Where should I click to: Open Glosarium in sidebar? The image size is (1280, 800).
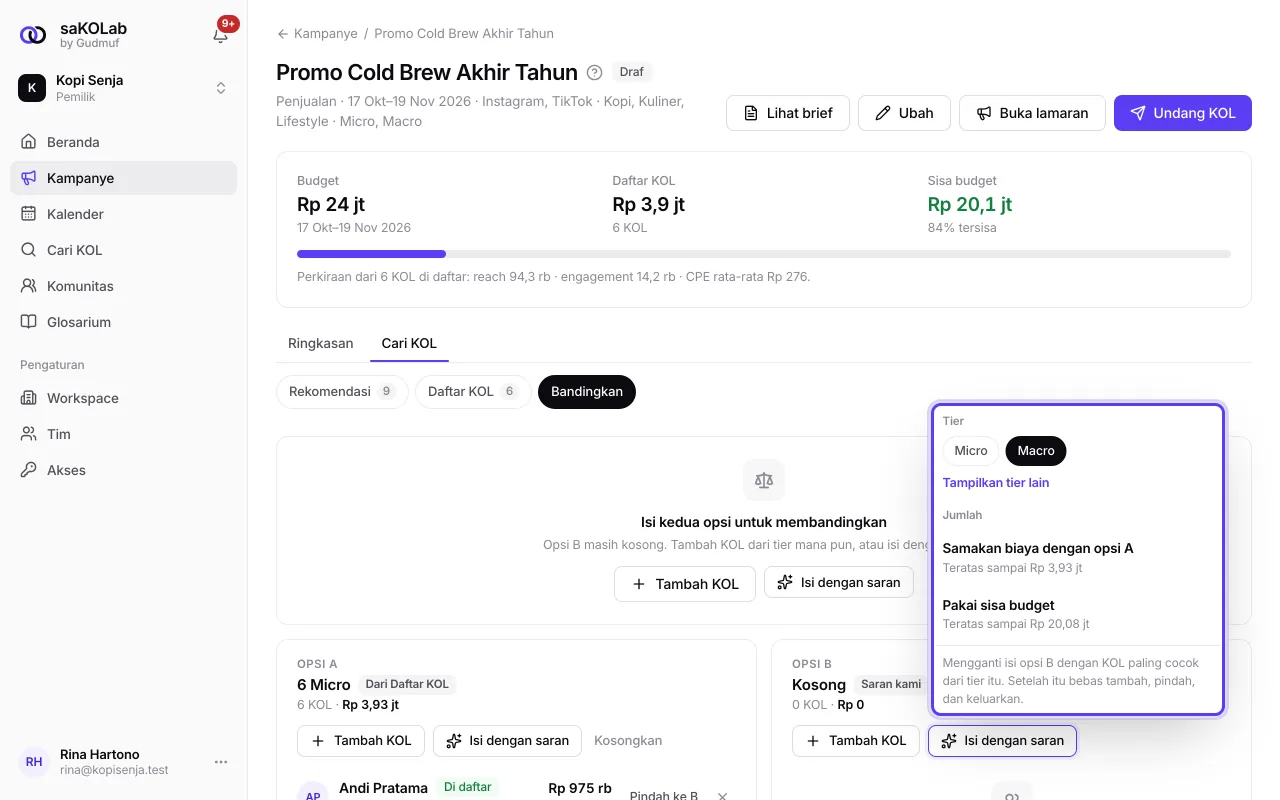pos(123,322)
